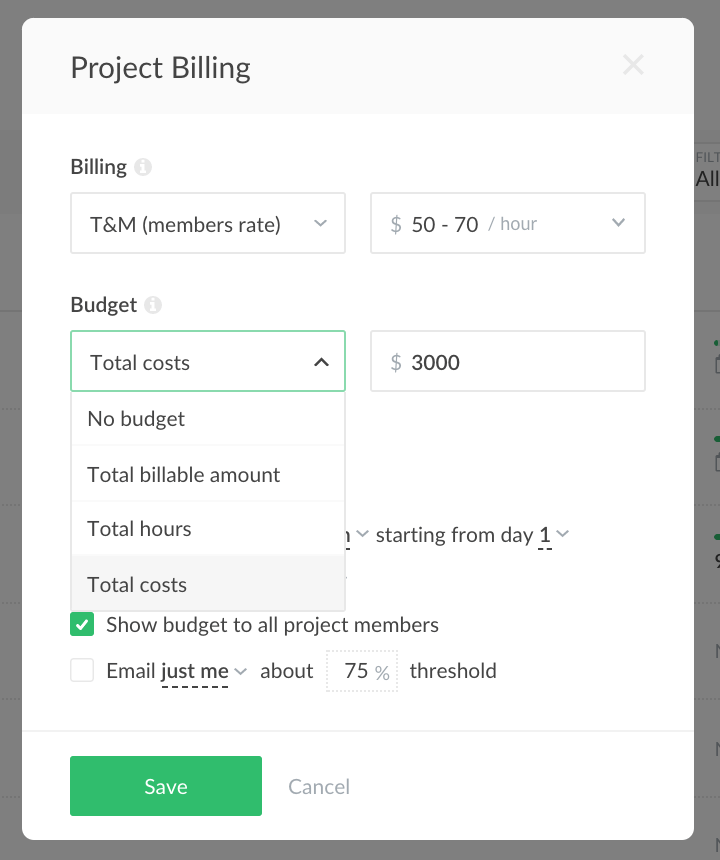Open the Budget info tooltip icon
The image size is (720, 860).
point(152,305)
